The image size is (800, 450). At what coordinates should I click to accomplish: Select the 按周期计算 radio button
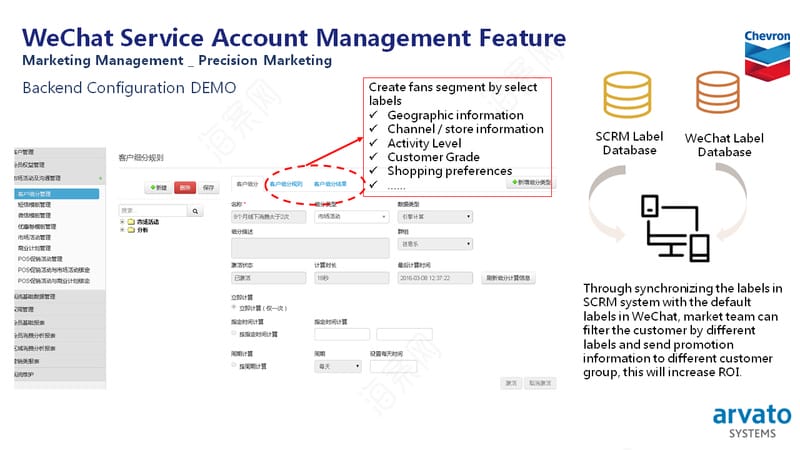coord(234,366)
